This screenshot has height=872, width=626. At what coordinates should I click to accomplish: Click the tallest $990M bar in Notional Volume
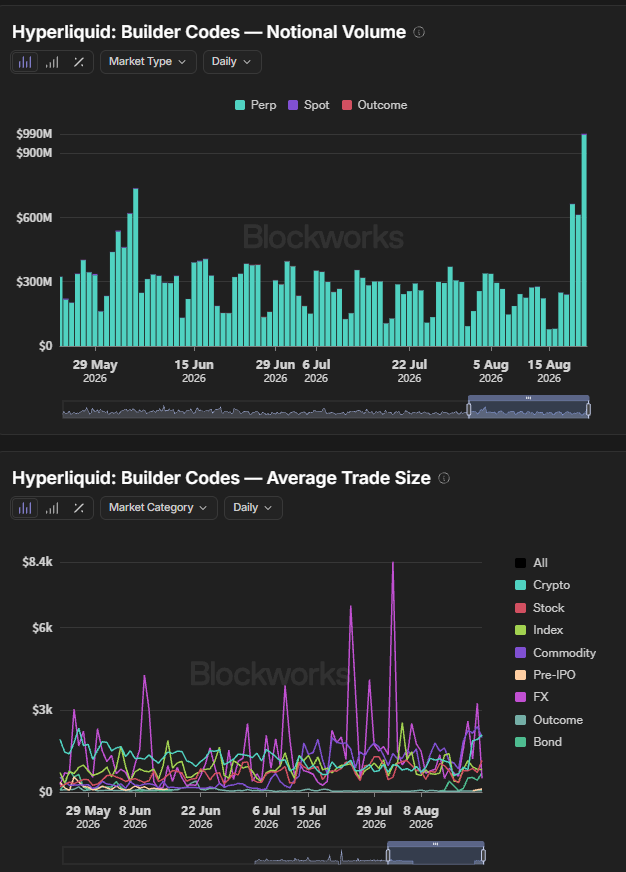point(584,240)
